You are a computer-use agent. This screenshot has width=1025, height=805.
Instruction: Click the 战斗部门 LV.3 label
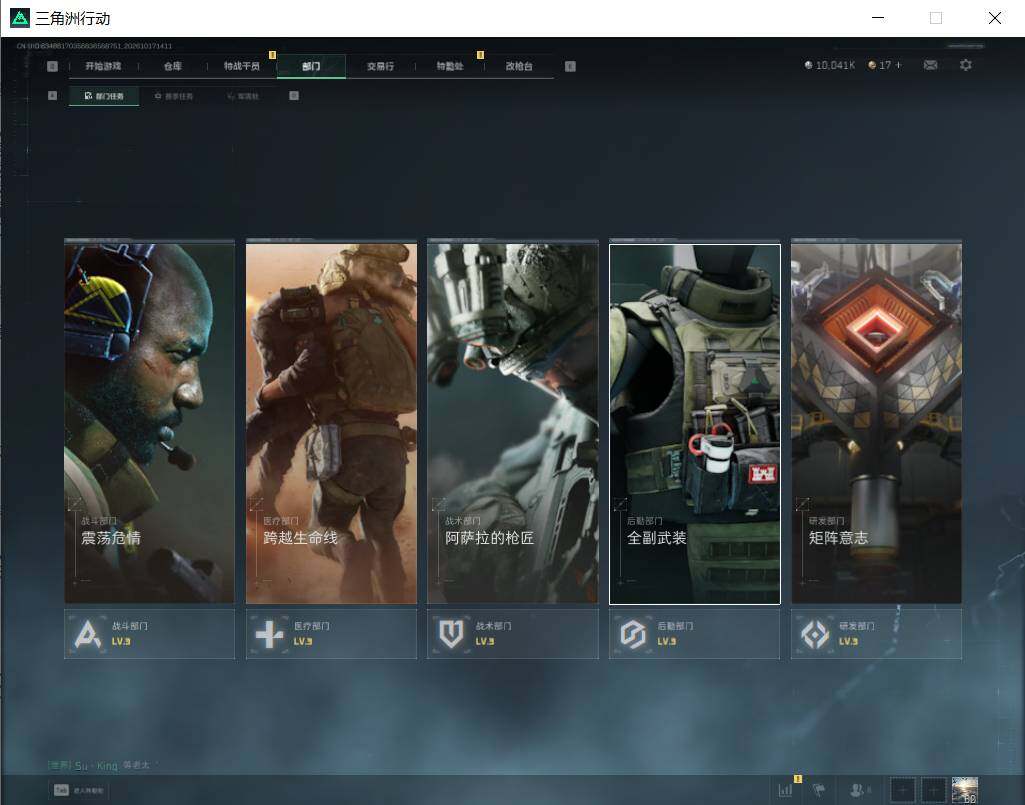[x=129, y=634]
